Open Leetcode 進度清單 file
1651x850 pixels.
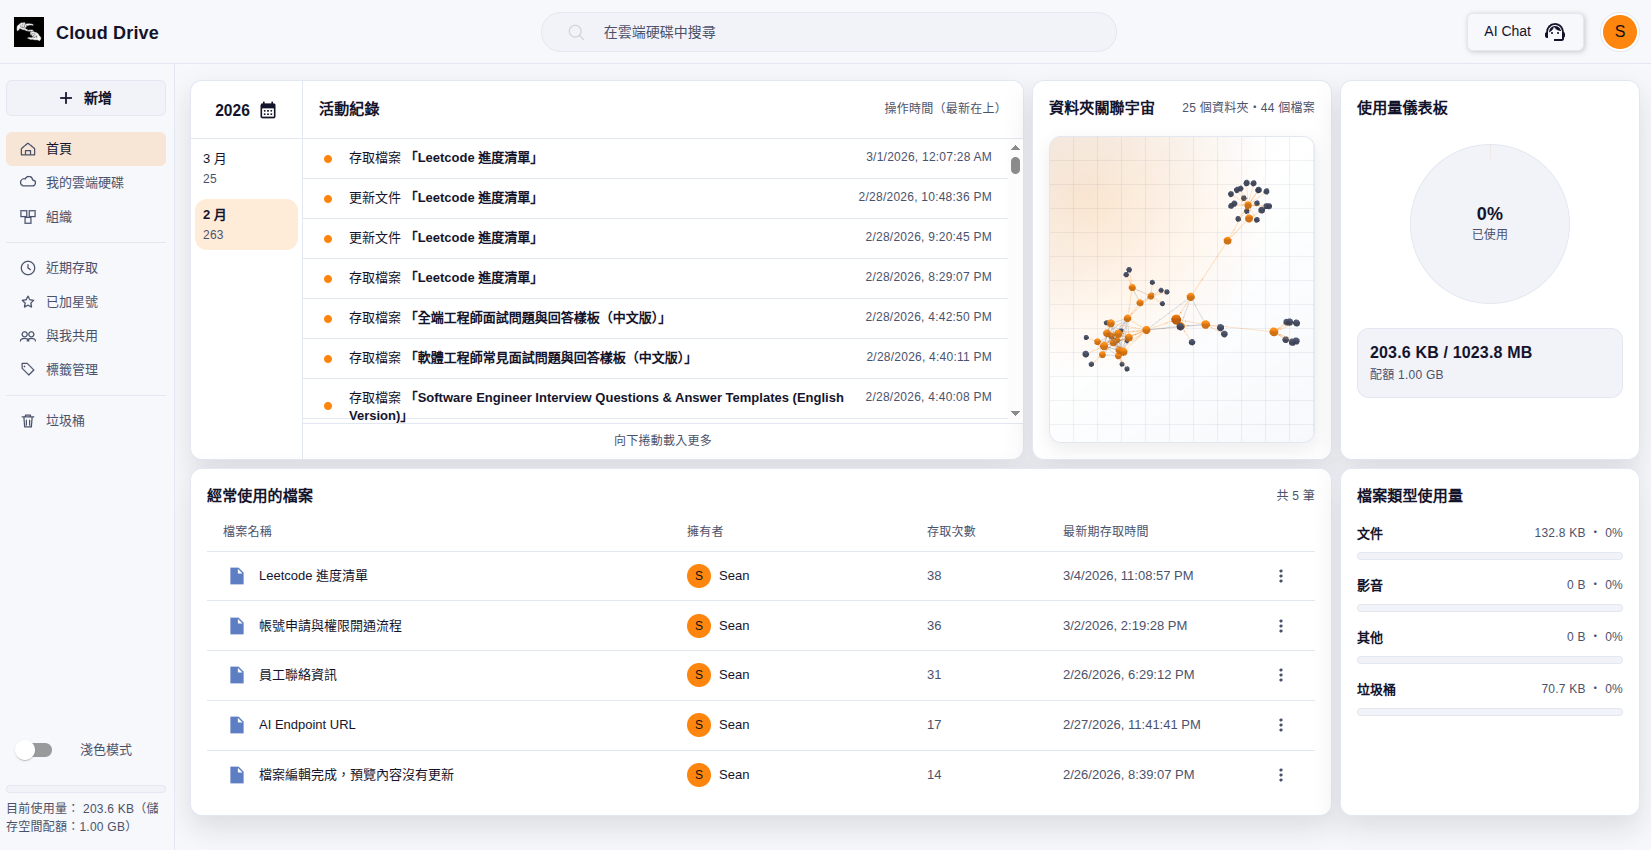click(313, 576)
